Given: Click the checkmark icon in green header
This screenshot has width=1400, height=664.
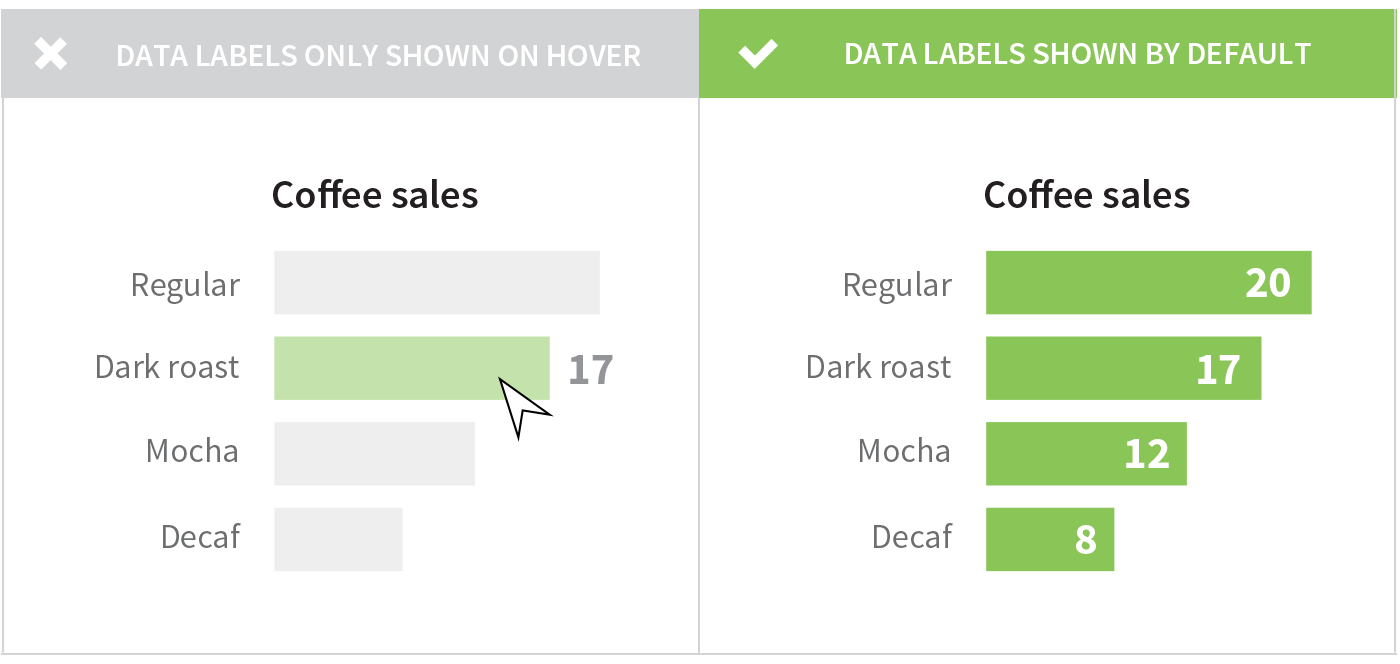Looking at the screenshot, I should point(758,54).
